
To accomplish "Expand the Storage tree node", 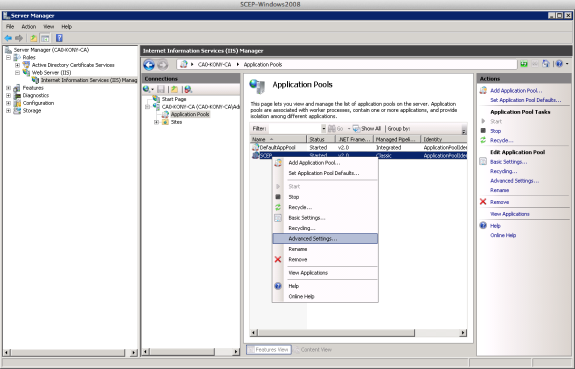I will [8, 111].
